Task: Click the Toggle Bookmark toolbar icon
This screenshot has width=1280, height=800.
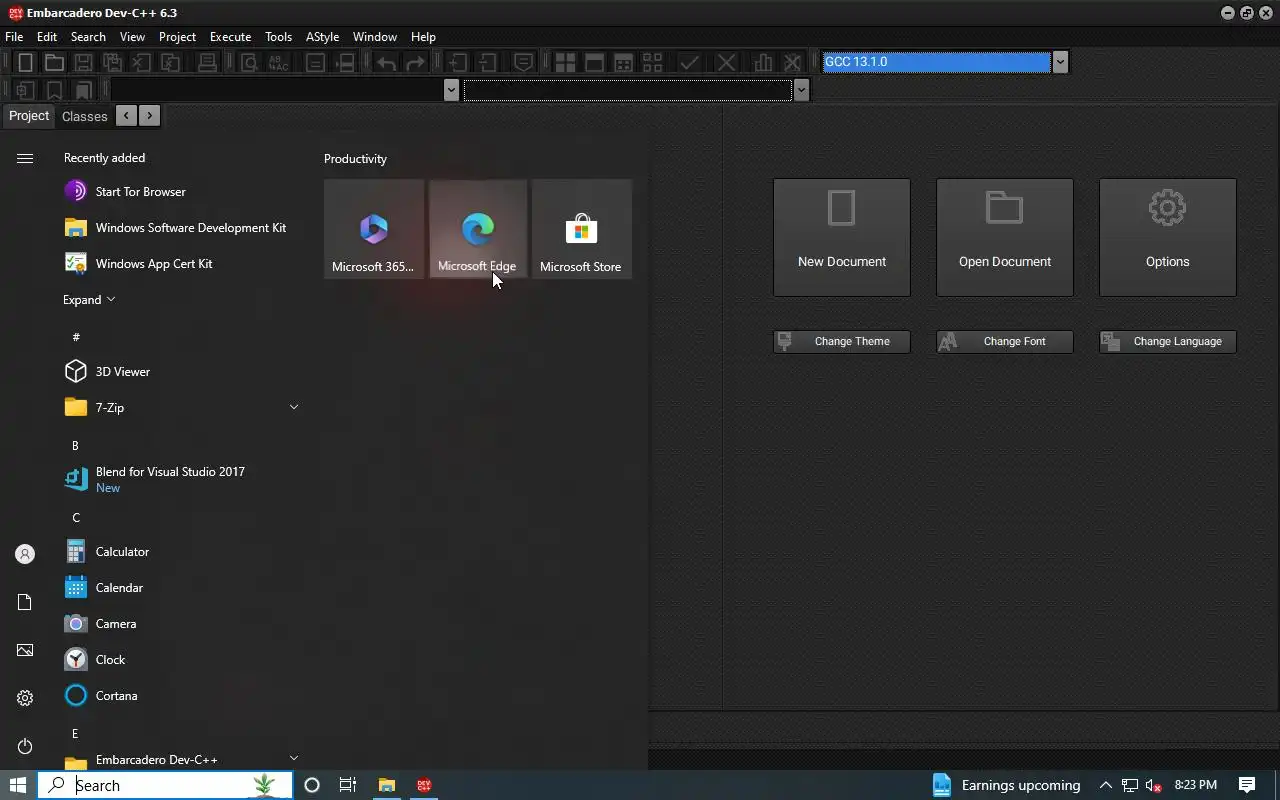Action: tap(55, 90)
